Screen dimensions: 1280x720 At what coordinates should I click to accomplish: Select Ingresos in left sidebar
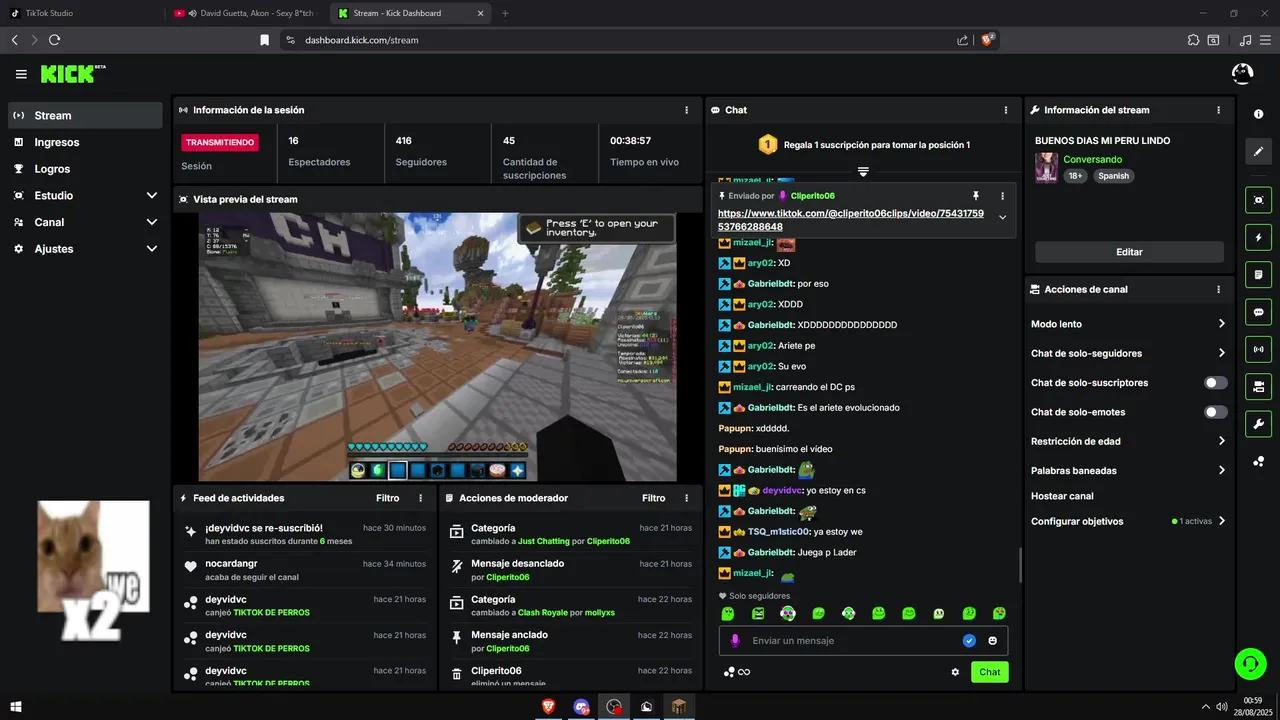(85, 142)
